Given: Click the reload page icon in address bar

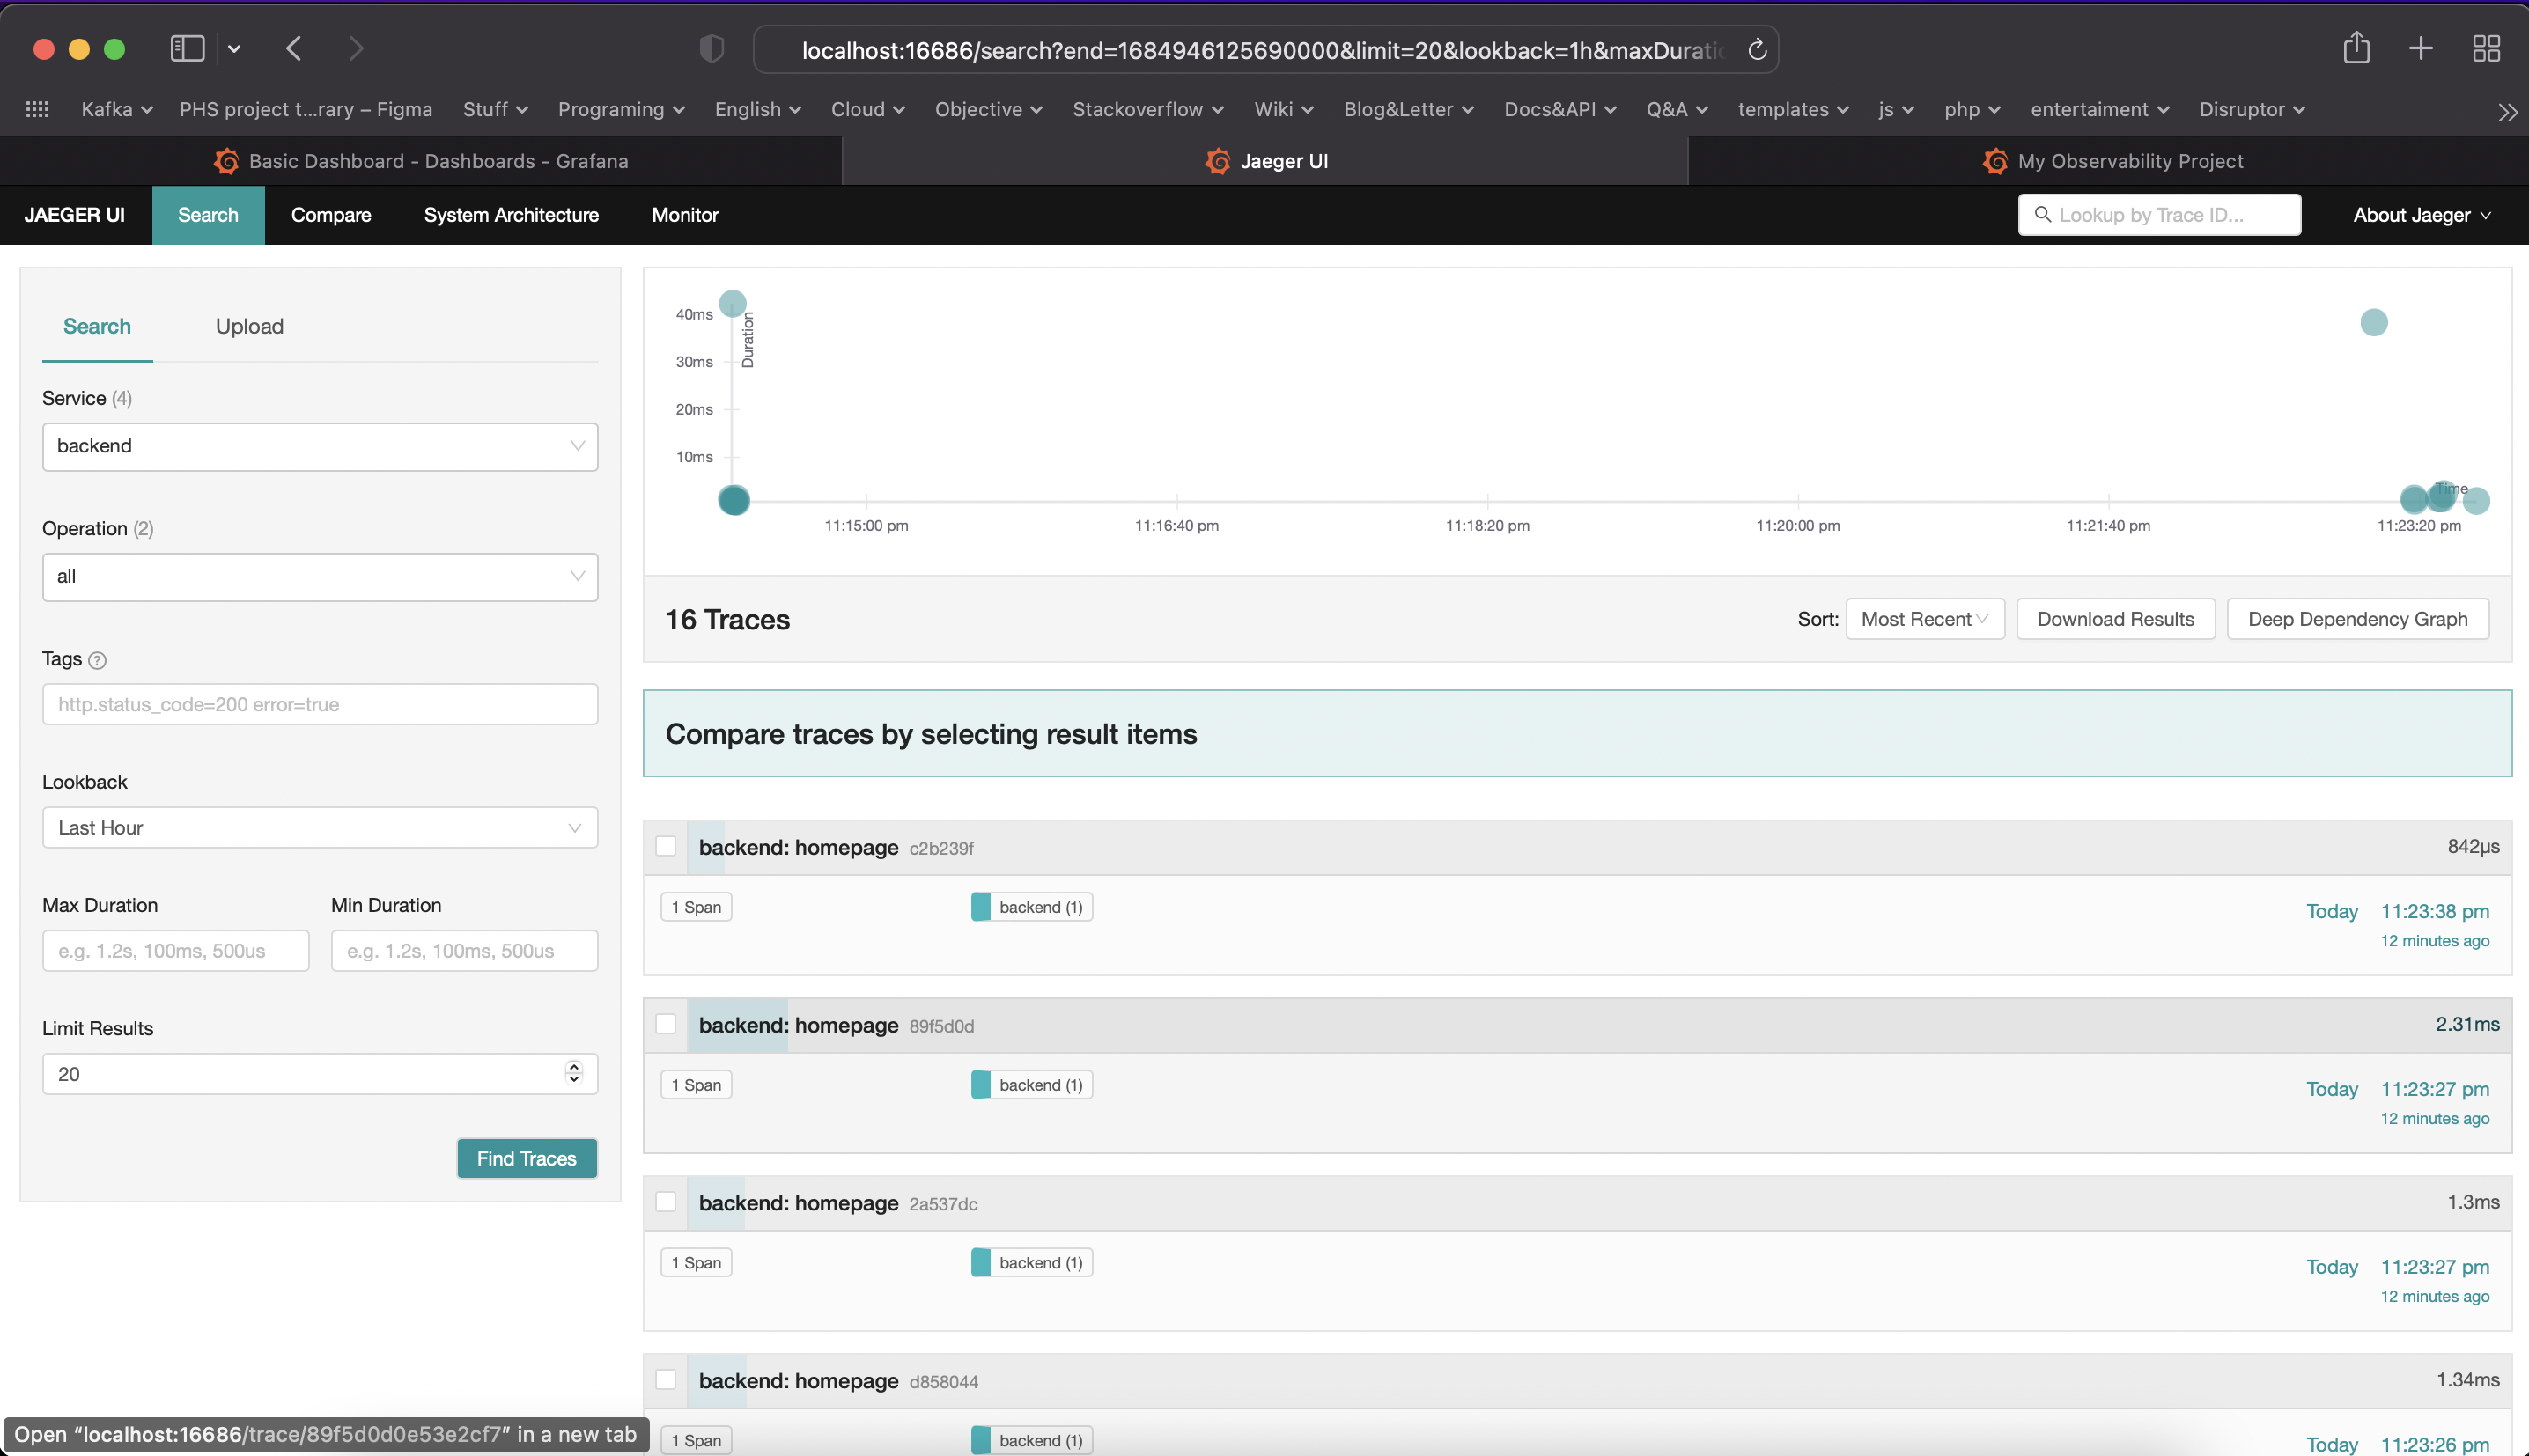Looking at the screenshot, I should (x=1757, y=49).
